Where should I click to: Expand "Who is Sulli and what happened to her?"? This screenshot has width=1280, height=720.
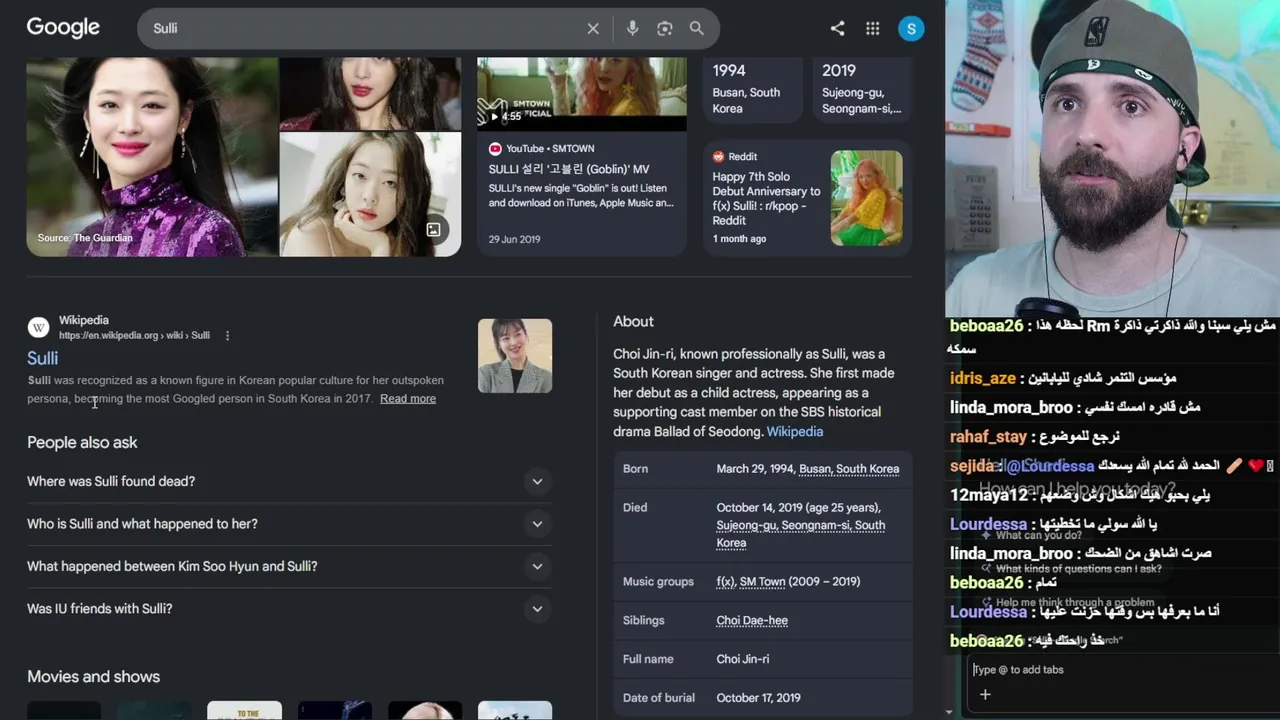(x=289, y=524)
